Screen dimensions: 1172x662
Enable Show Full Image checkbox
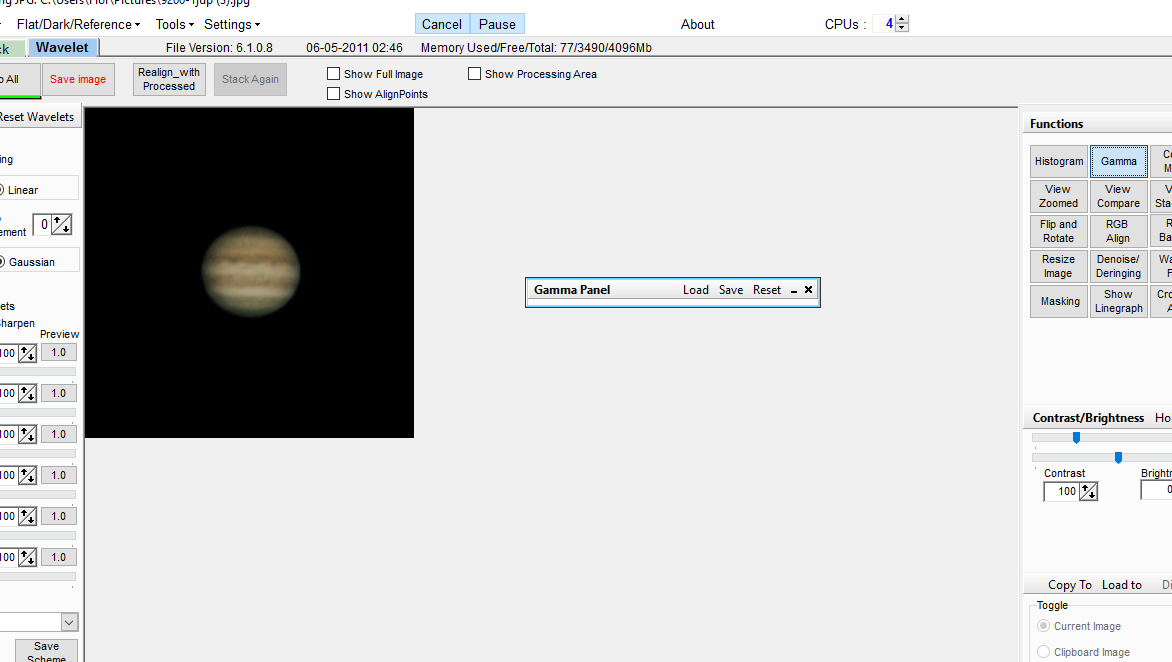coord(333,74)
